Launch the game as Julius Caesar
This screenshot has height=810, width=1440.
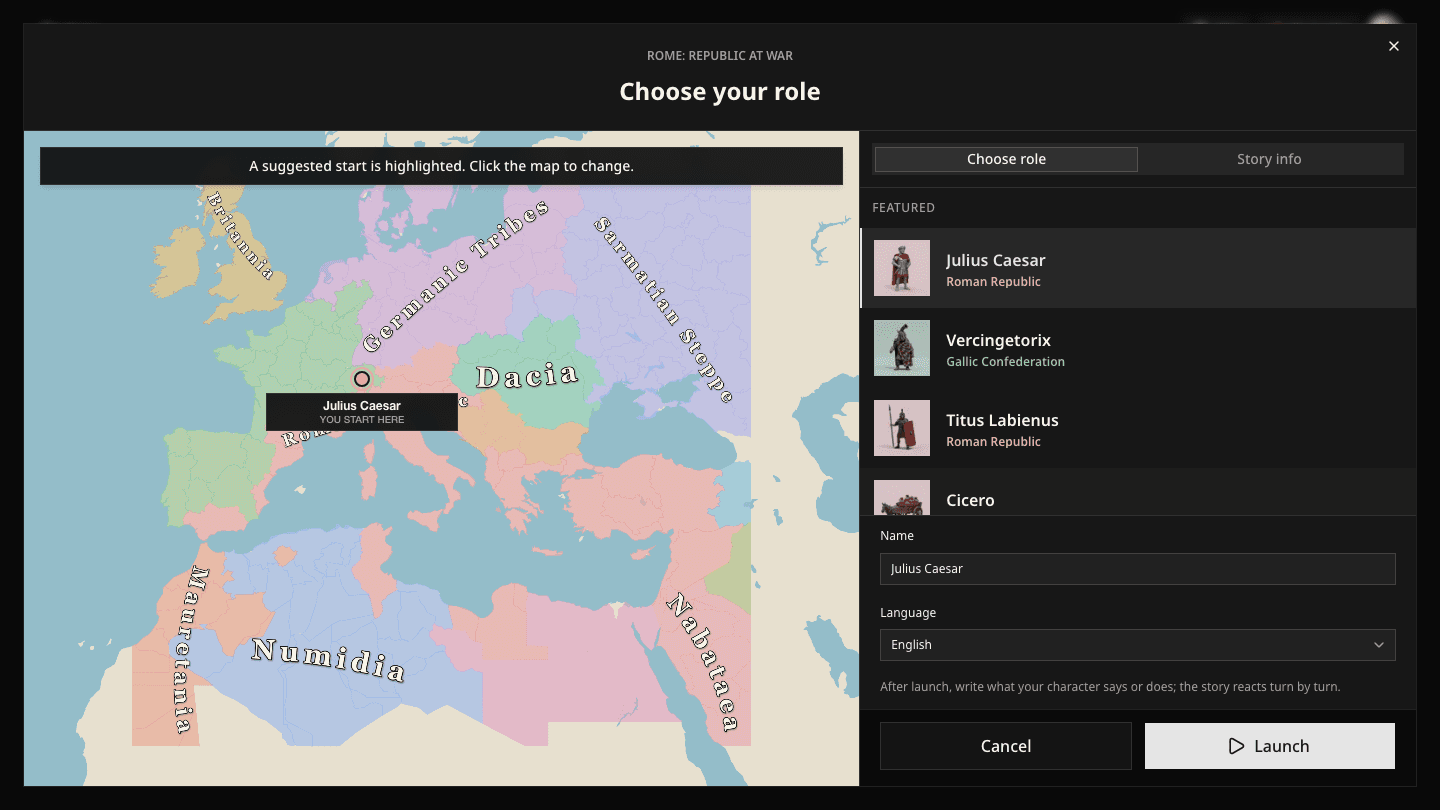[x=1270, y=746]
